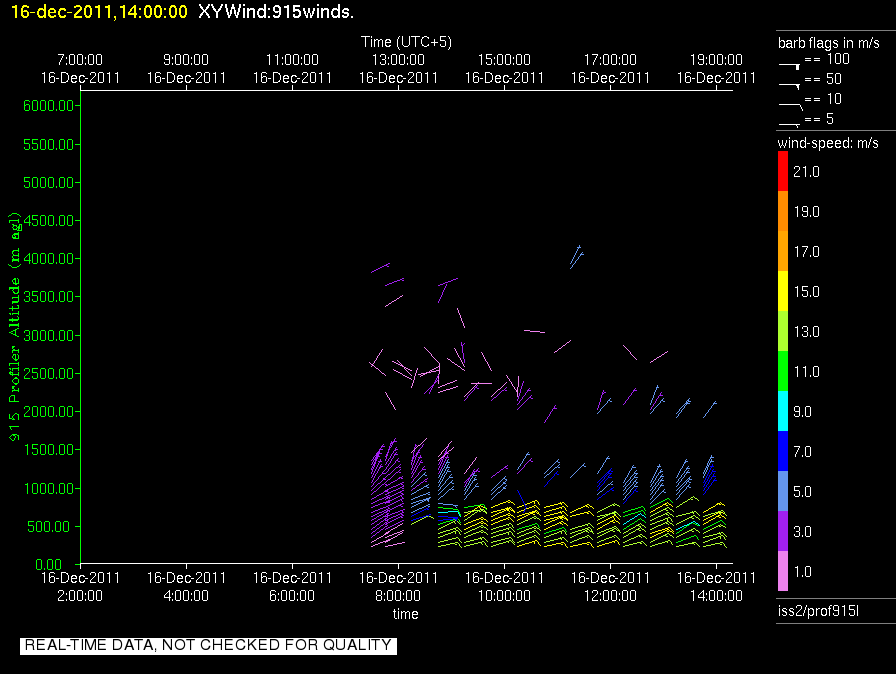Image resolution: width=896 pixels, height=674 pixels.
Task: Click the 100 m/s barb flag symbol
Action: 790,66
